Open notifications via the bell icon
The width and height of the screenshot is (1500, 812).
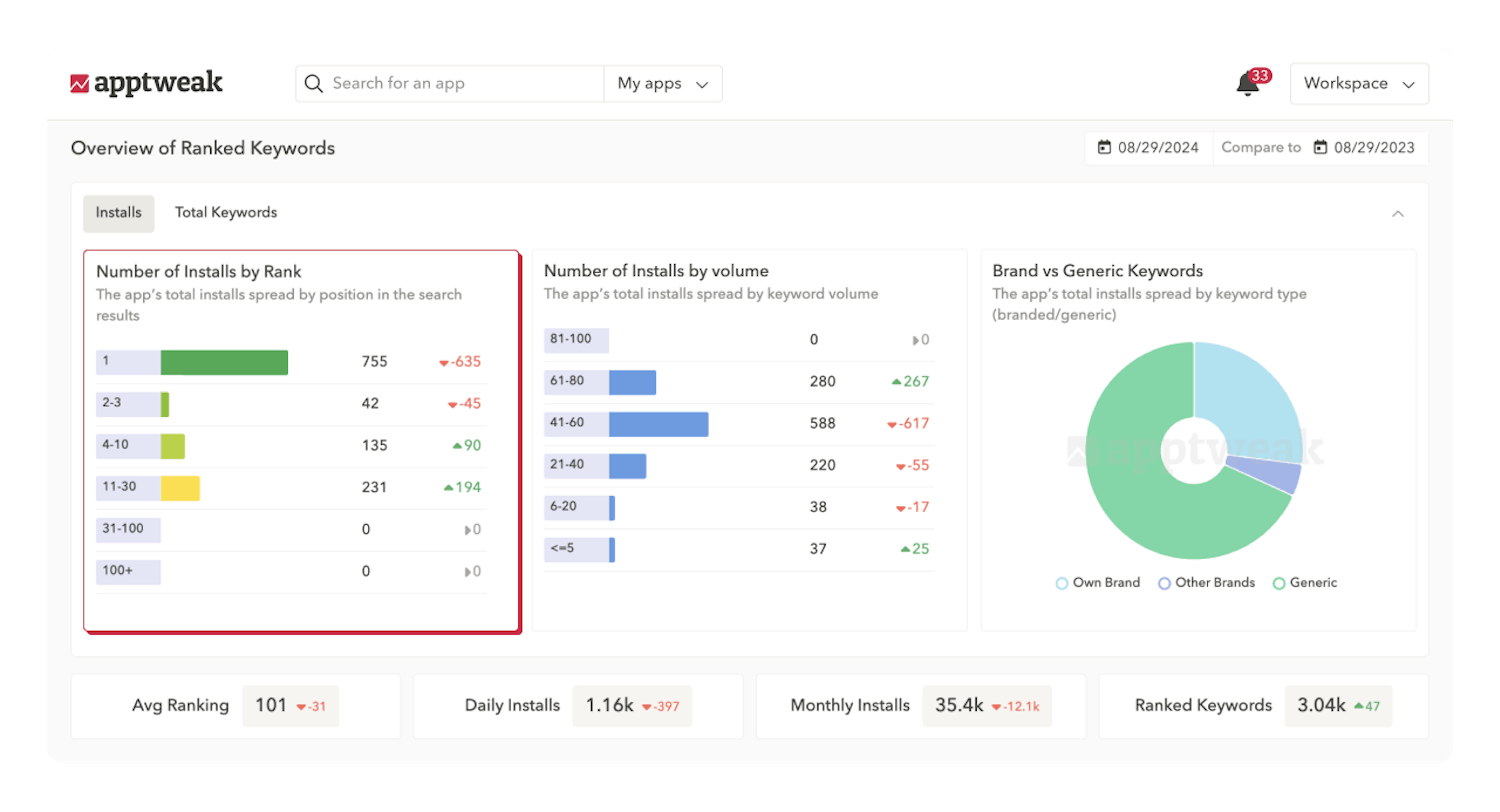(x=1246, y=87)
